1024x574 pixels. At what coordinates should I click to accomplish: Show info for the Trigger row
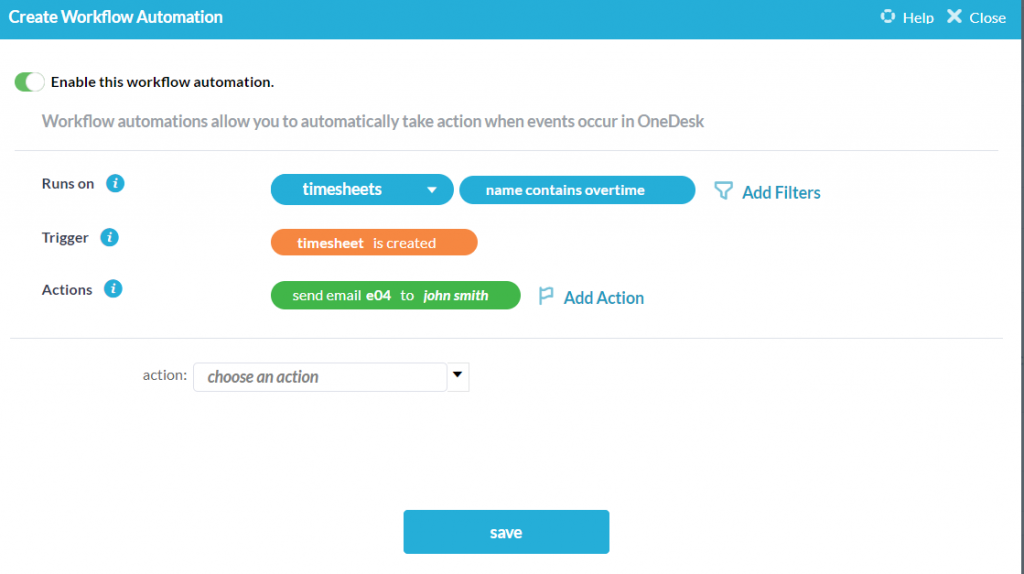click(110, 238)
